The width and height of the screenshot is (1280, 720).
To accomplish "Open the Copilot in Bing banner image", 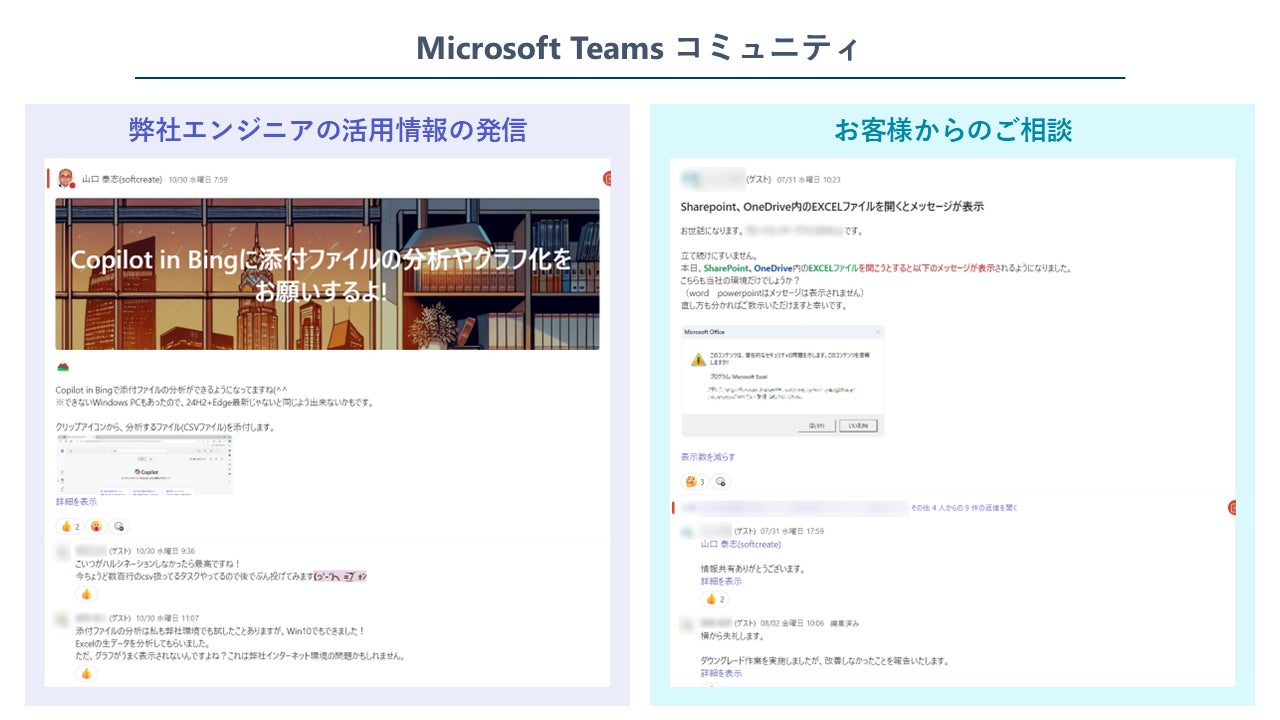I will 327,273.
